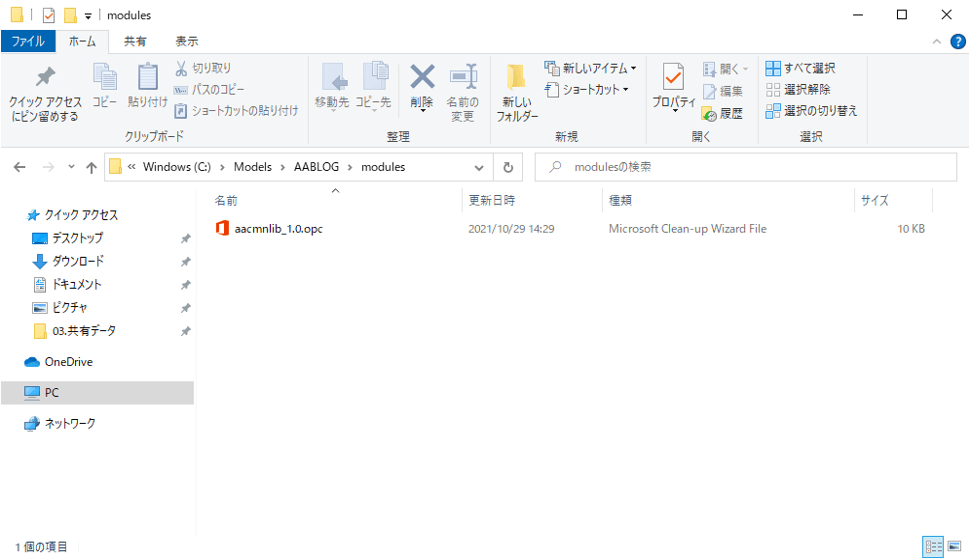
Task: Click the History (履歴) icon
Action: pos(709,114)
